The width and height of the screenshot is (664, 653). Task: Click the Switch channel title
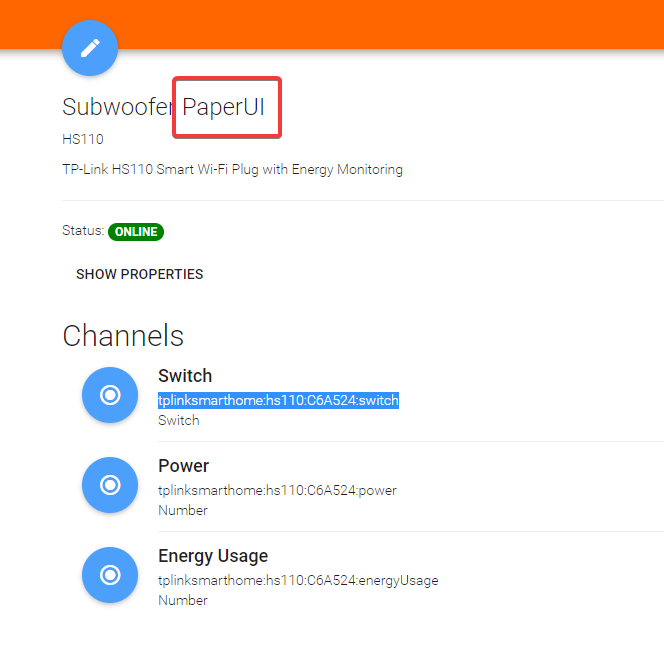click(185, 376)
